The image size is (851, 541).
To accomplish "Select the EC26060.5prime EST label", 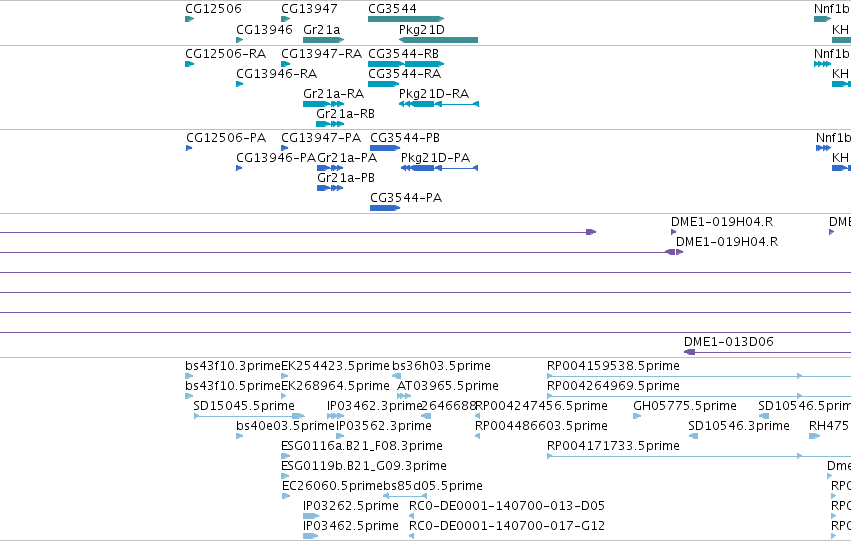I will [333, 486].
